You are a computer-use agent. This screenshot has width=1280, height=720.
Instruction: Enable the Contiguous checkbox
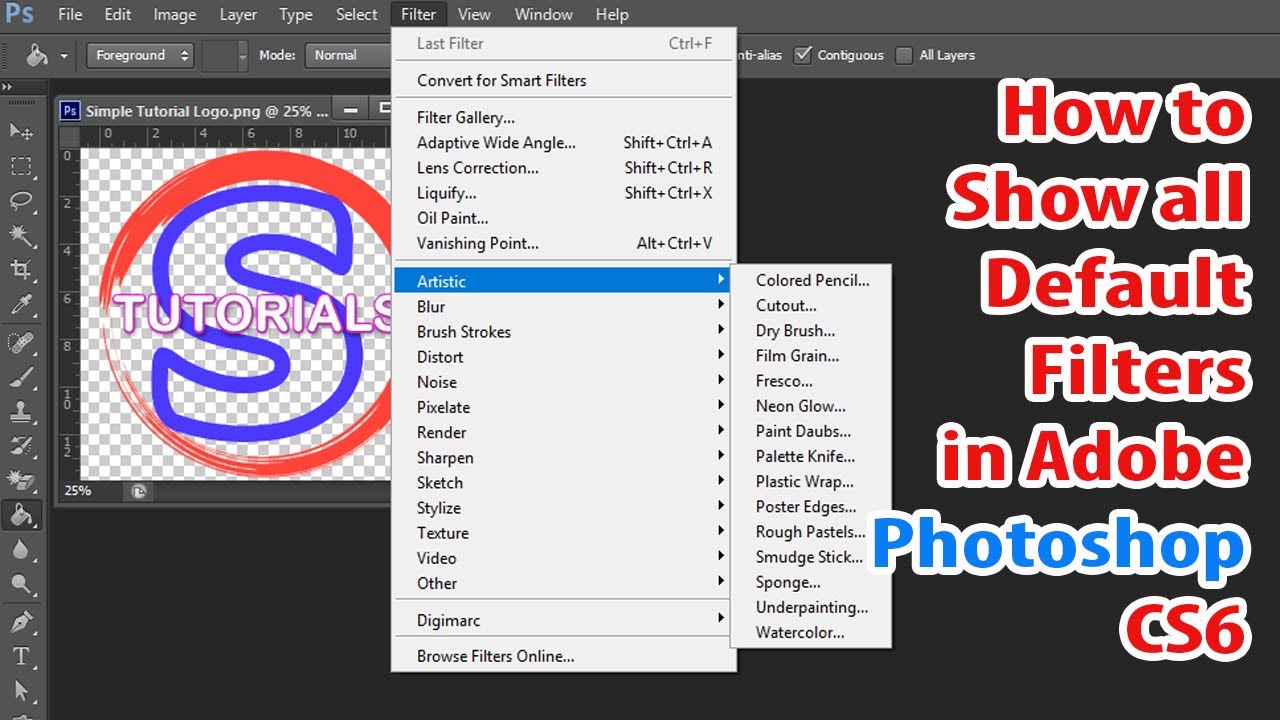point(802,55)
